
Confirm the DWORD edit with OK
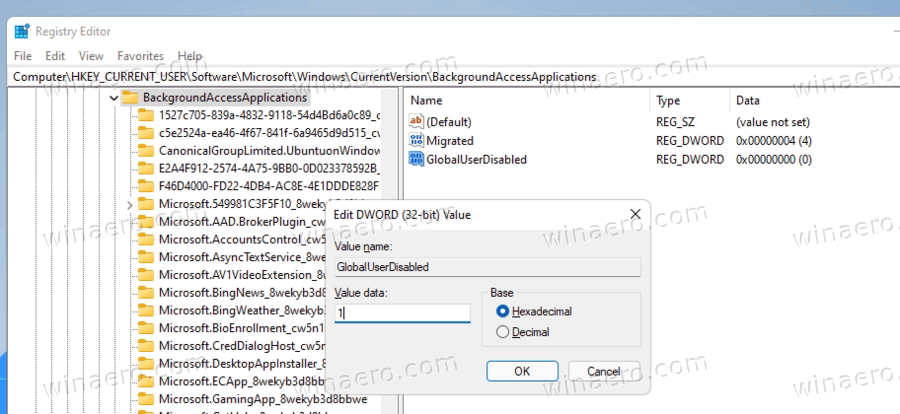pyautogui.click(x=522, y=371)
